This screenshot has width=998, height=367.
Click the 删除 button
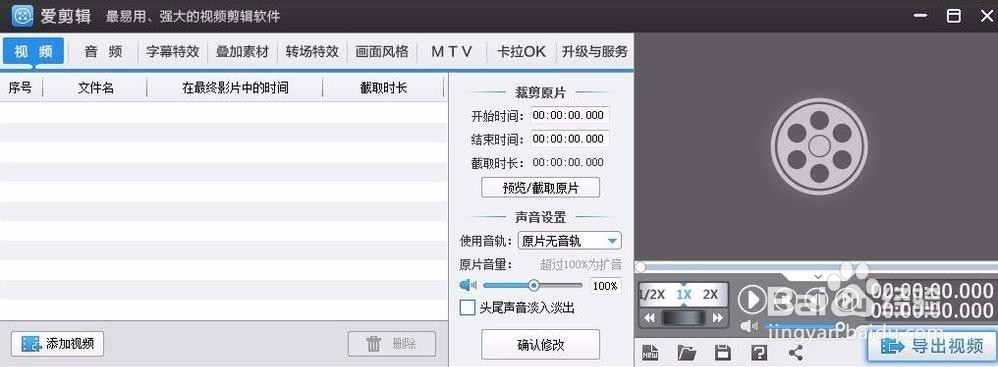[x=392, y=344]
